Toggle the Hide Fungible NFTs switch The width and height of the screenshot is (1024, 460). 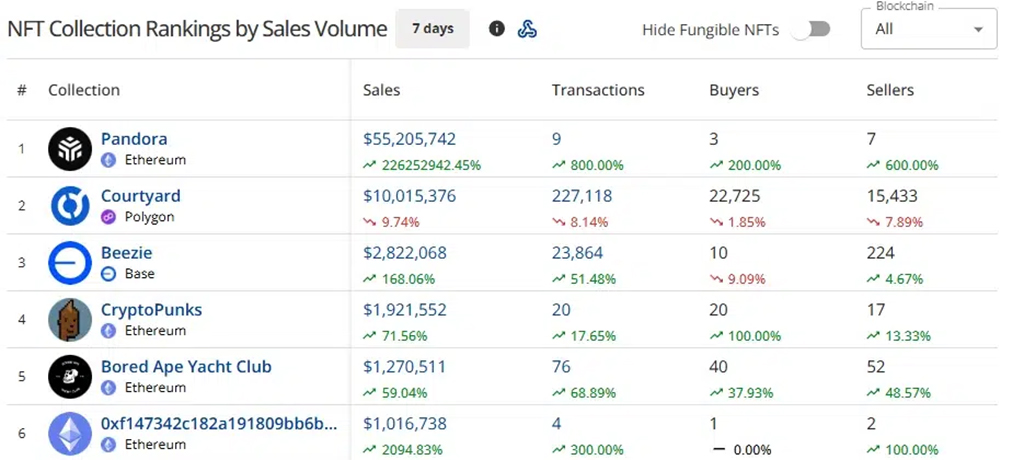811,29
